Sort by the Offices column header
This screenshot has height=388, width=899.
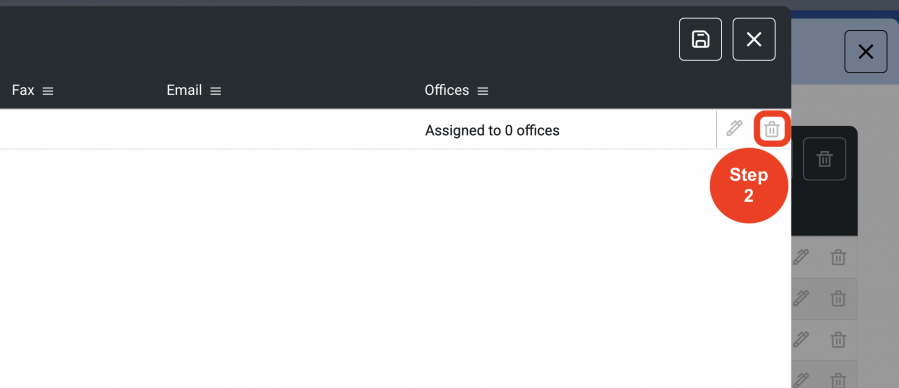click(x=447, y=91)
